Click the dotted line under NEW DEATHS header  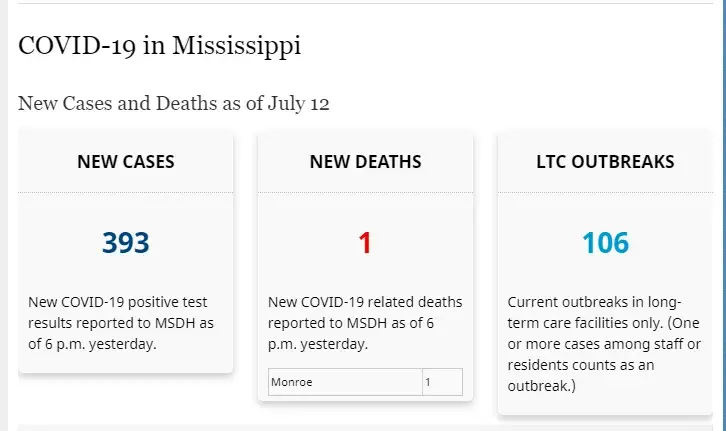[x=365, y=192]
